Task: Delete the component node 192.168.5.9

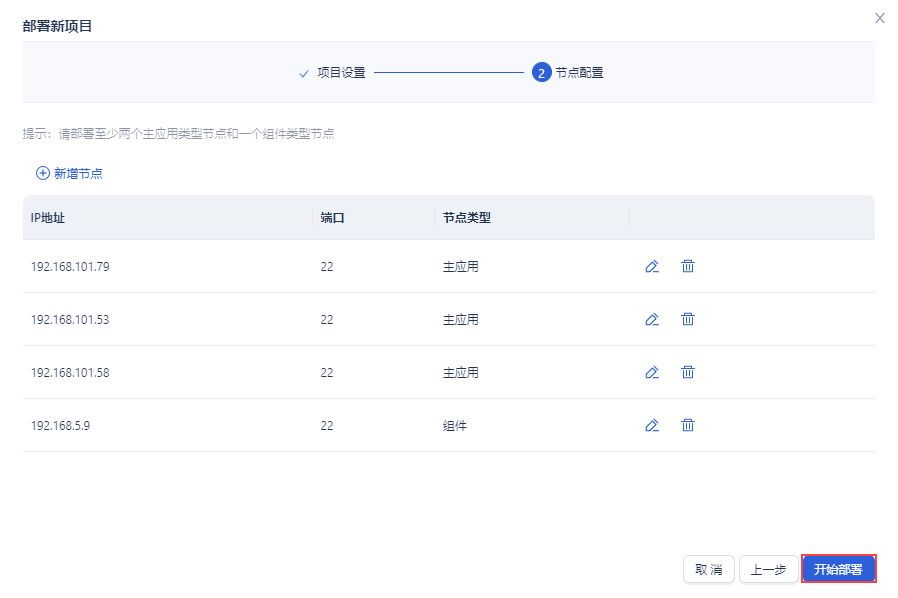Action: tap(688, 425)
